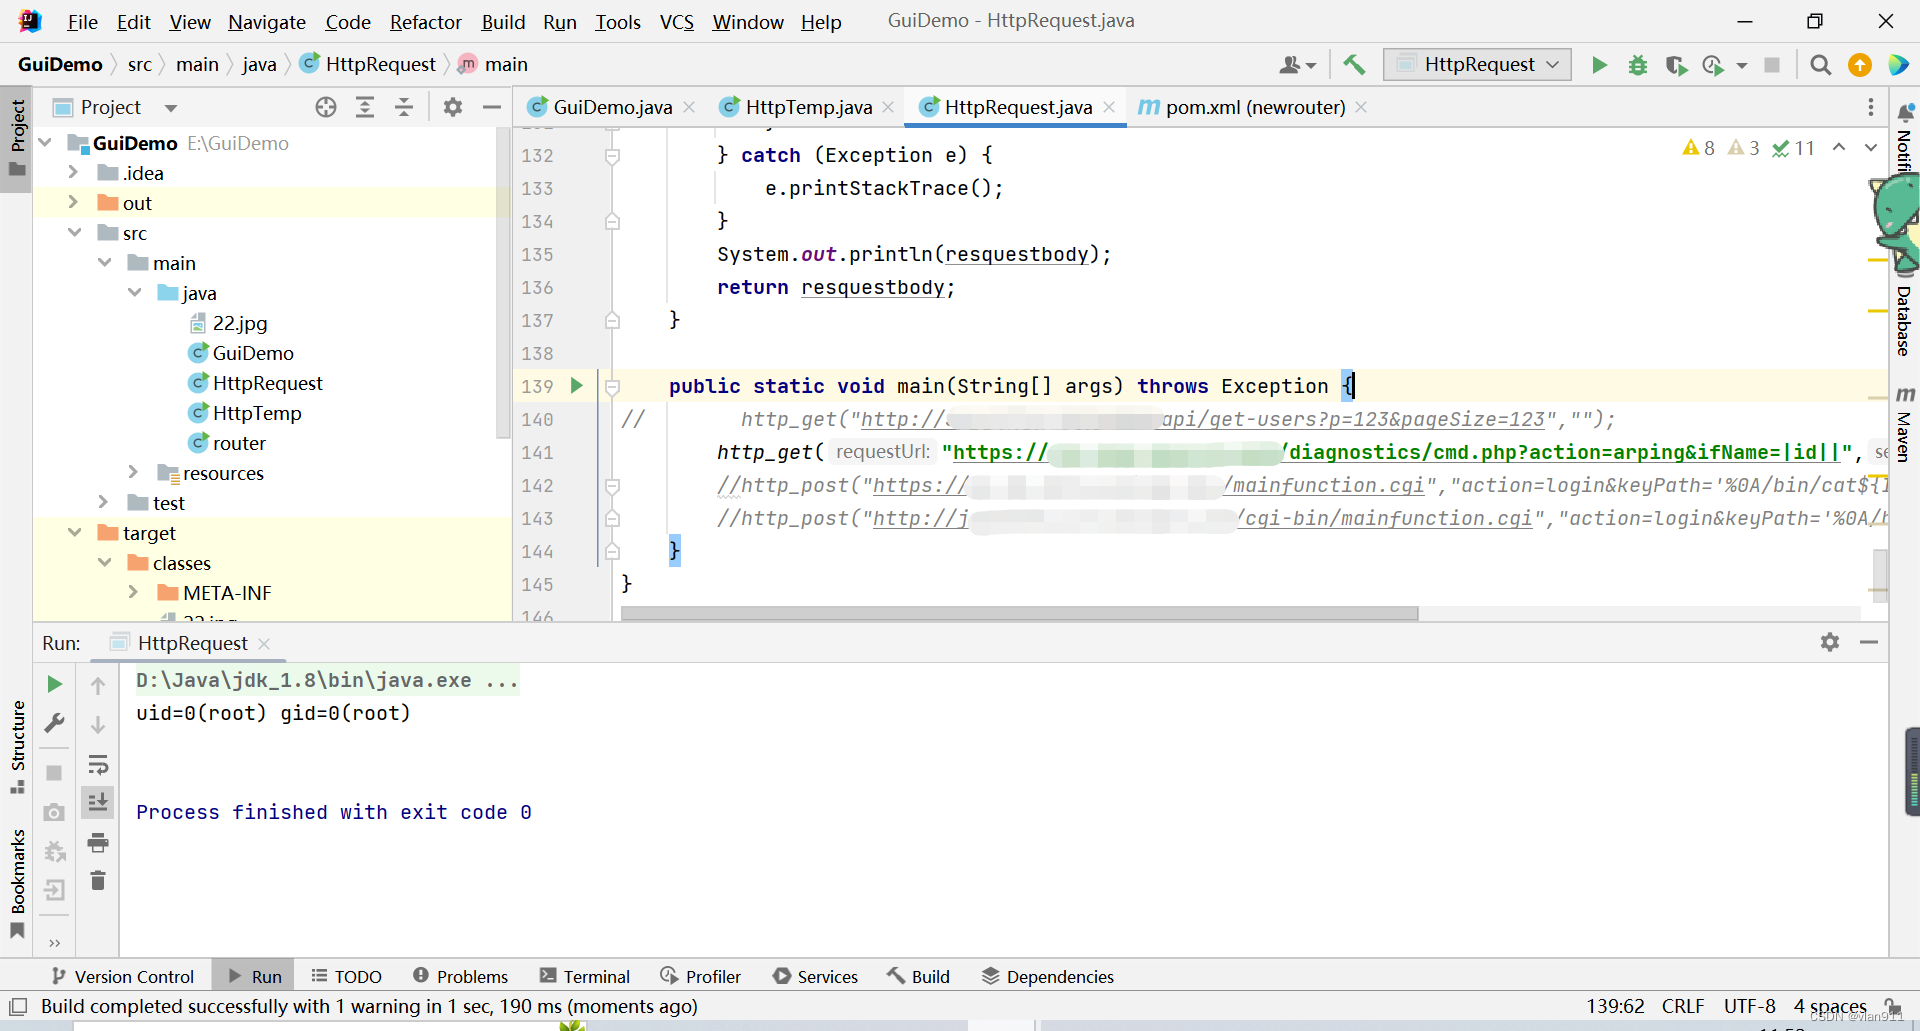1920x1031 pixels.
Task: Toggle soft-wrap in Run console
Action: tap(98, 766)
